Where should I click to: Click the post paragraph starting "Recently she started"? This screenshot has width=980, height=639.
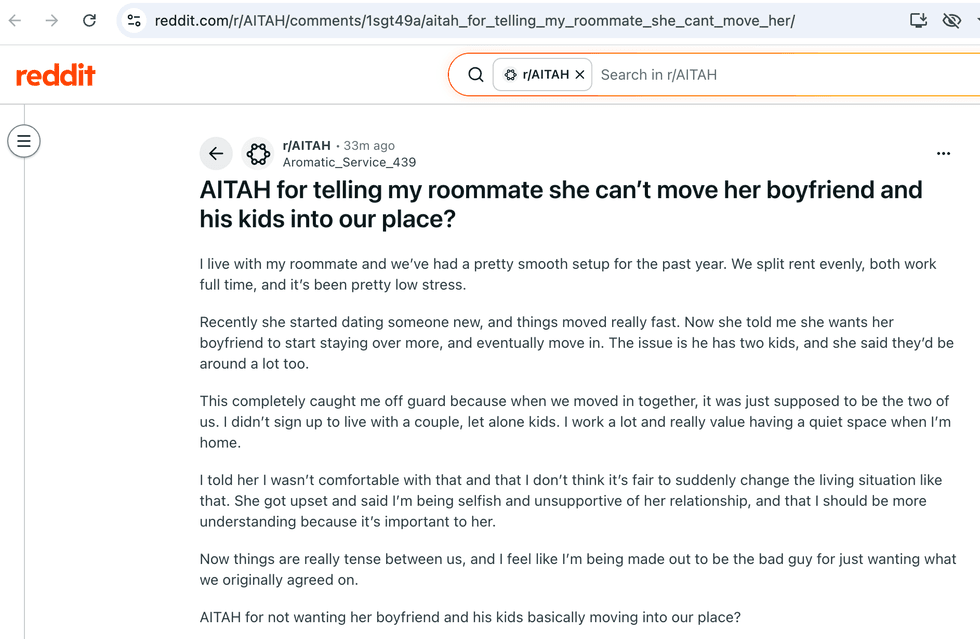pyautogui.click(x=576, y=343)
